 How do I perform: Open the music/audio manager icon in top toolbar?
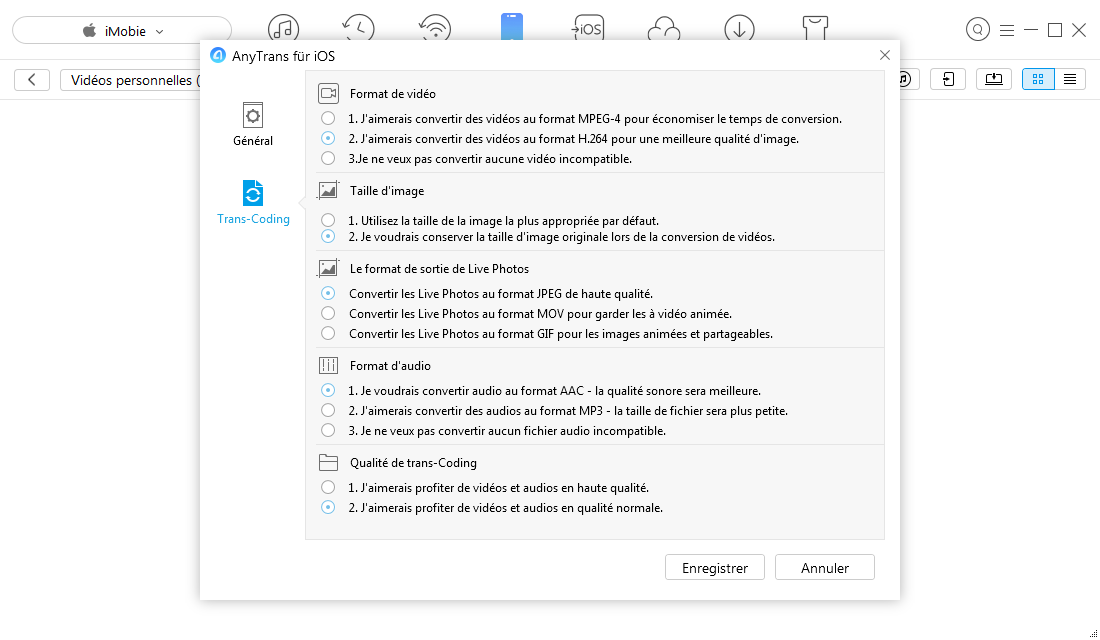click(x=283, y=29)
